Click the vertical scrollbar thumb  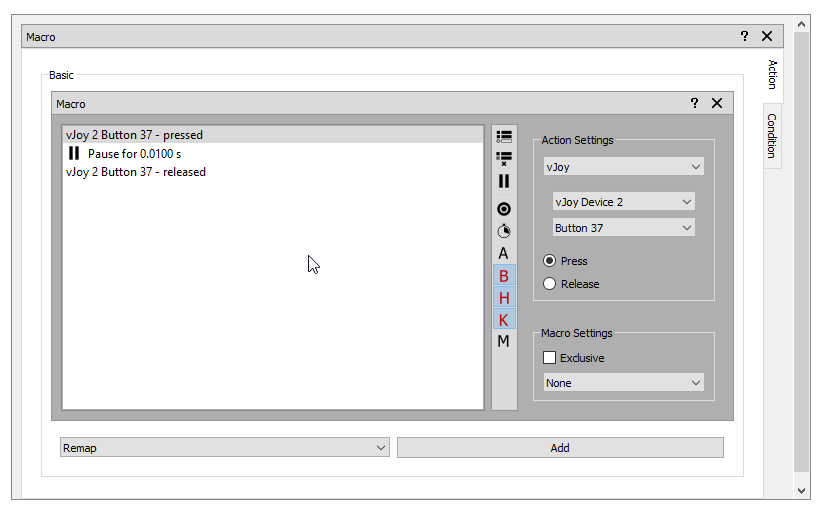click(x=801, y=251)
